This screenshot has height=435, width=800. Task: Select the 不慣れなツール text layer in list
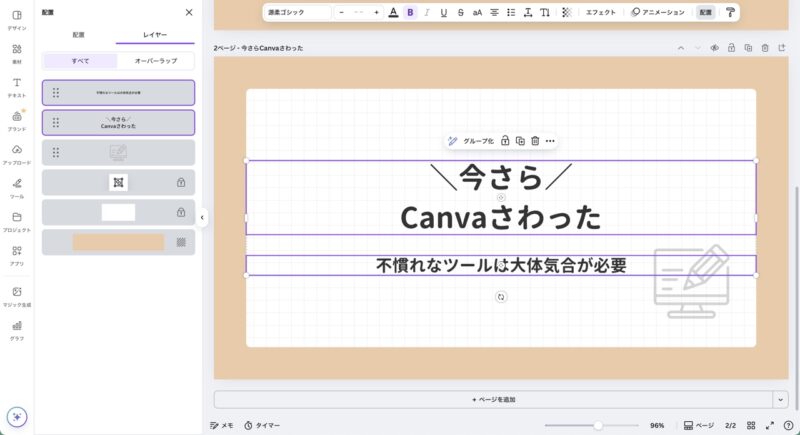pos(118,93)
